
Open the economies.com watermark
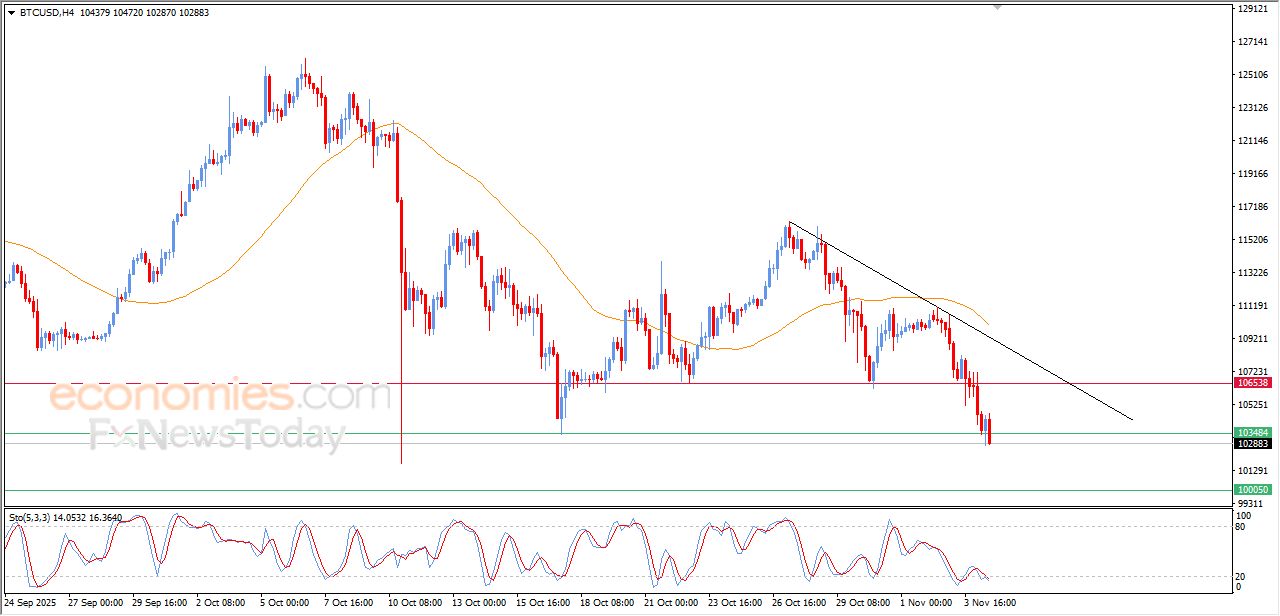pyautogui.click(x=220, y=396)
